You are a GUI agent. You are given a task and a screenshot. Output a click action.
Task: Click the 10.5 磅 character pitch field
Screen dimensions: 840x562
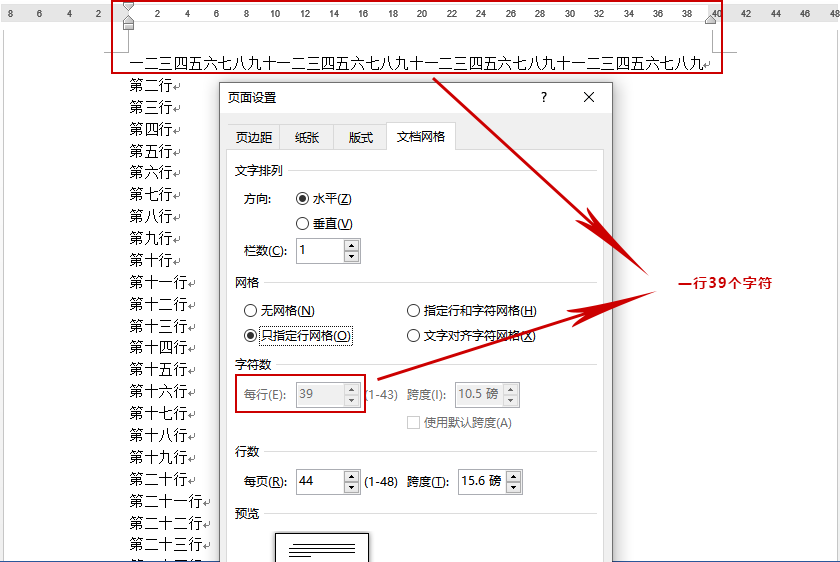[x=479, y=394]
